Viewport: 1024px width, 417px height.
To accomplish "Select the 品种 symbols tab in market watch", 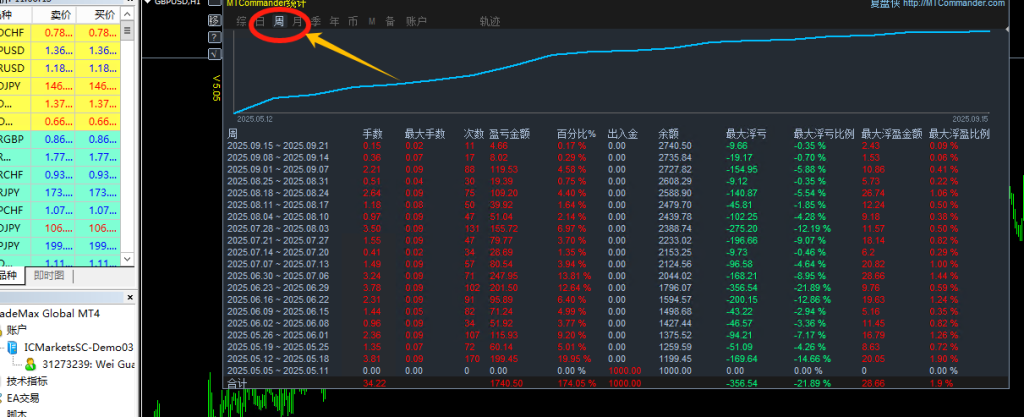I will [10, 275].
